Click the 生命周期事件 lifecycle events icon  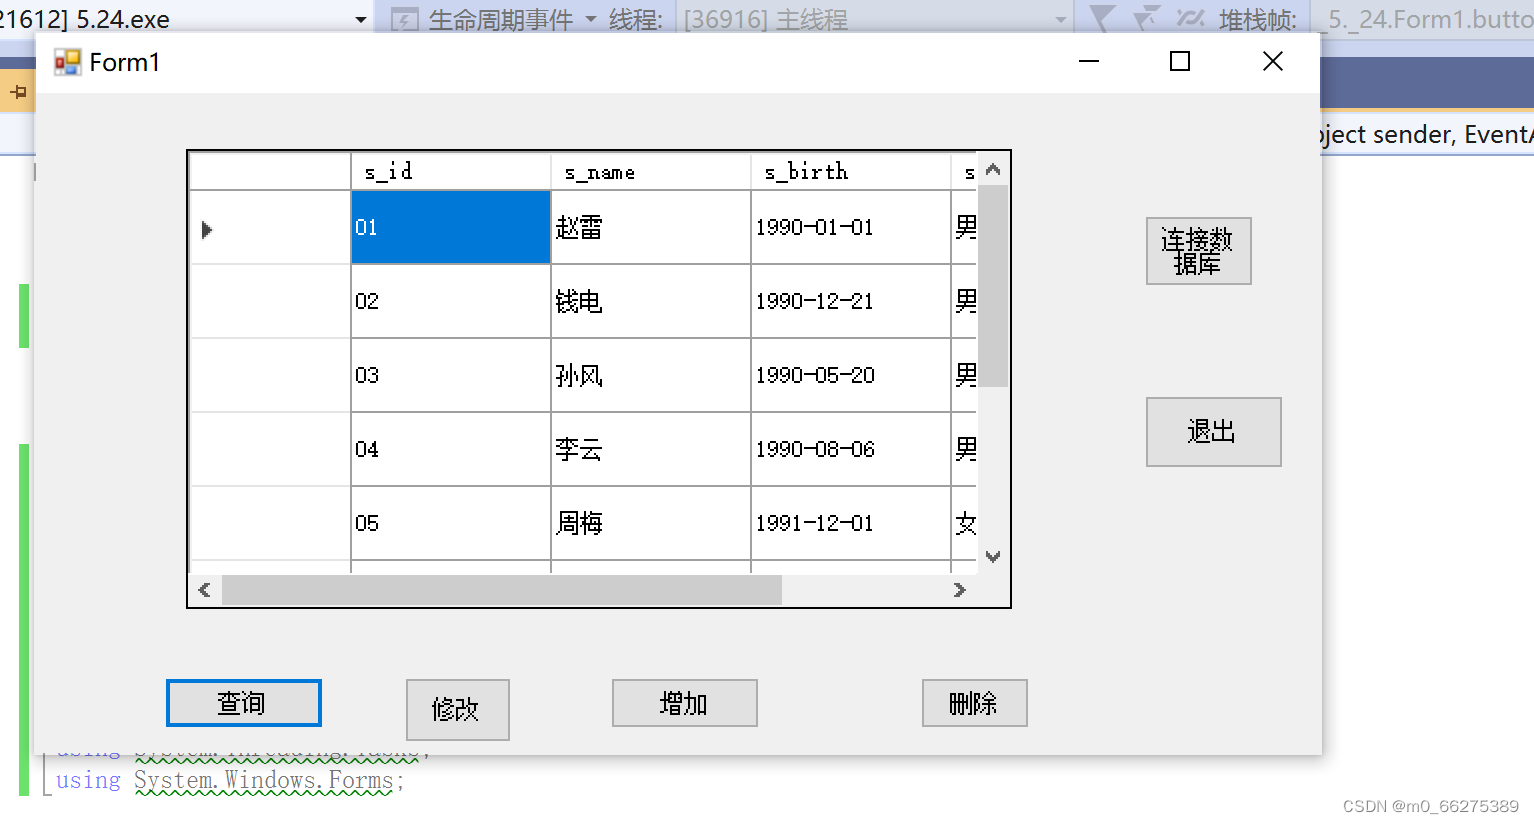[406, 19]
